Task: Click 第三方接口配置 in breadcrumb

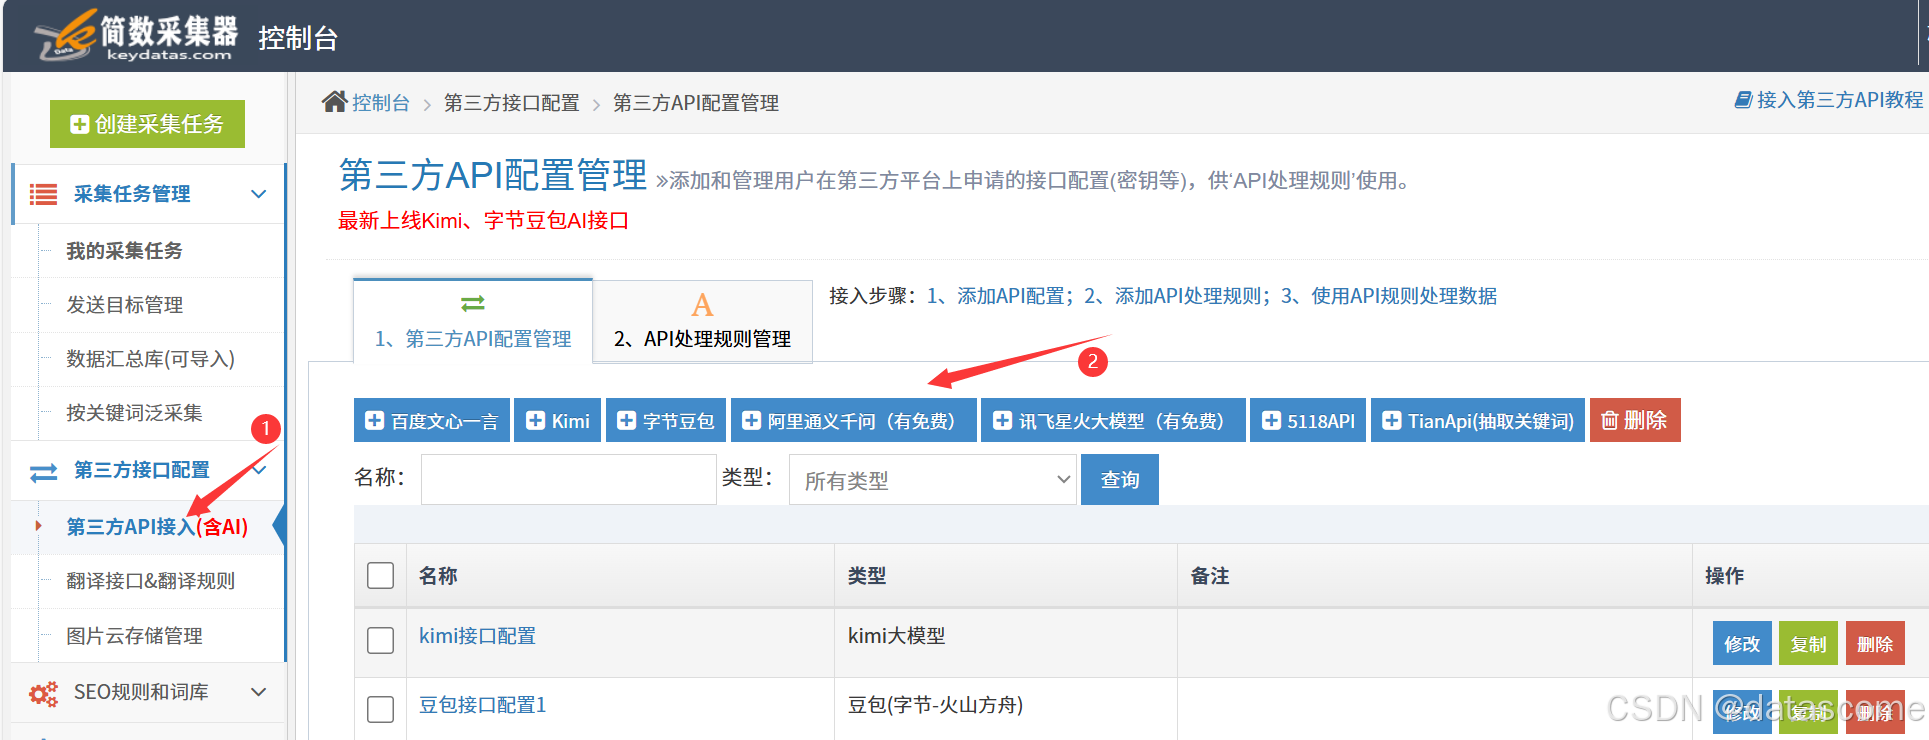Action: (511, 103)
